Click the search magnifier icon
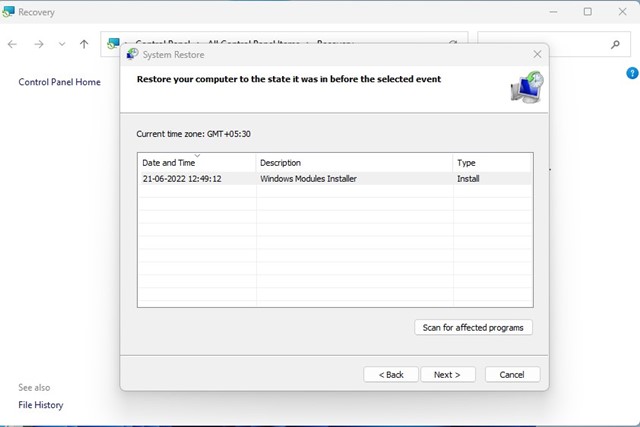 pos(614,45)
